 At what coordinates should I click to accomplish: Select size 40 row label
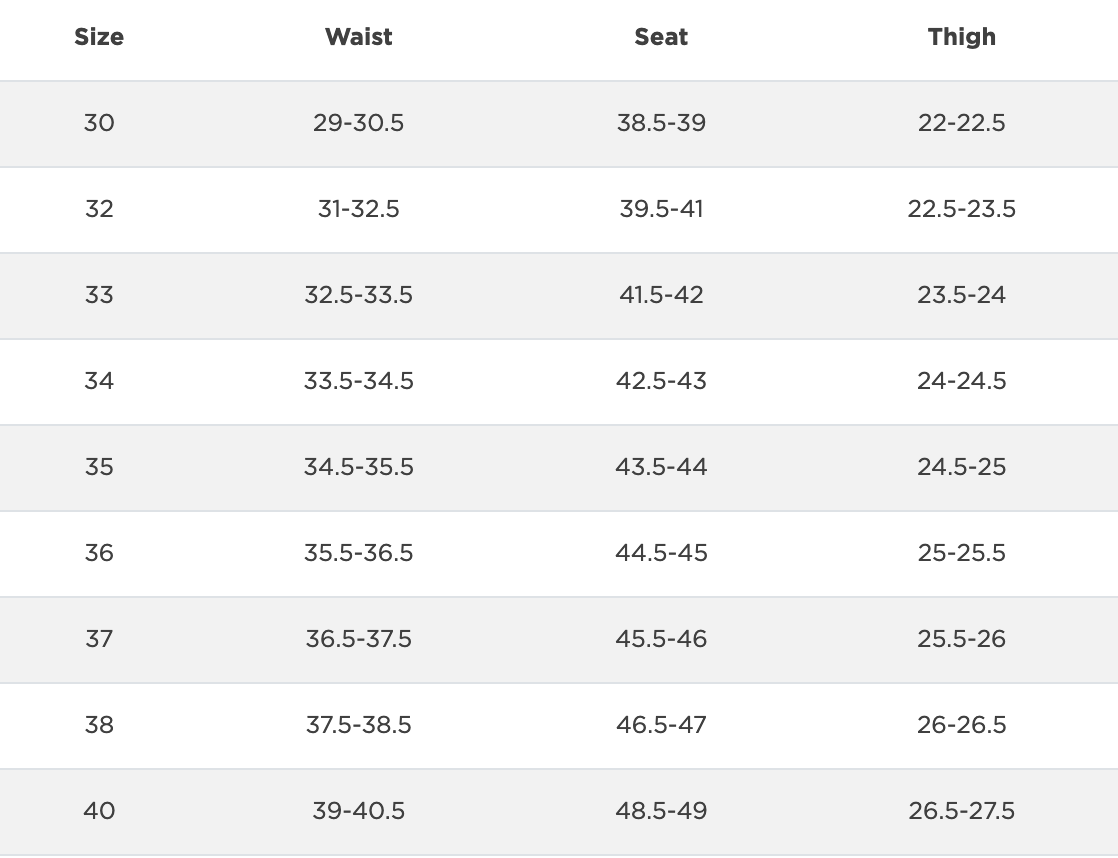[99, 811]
